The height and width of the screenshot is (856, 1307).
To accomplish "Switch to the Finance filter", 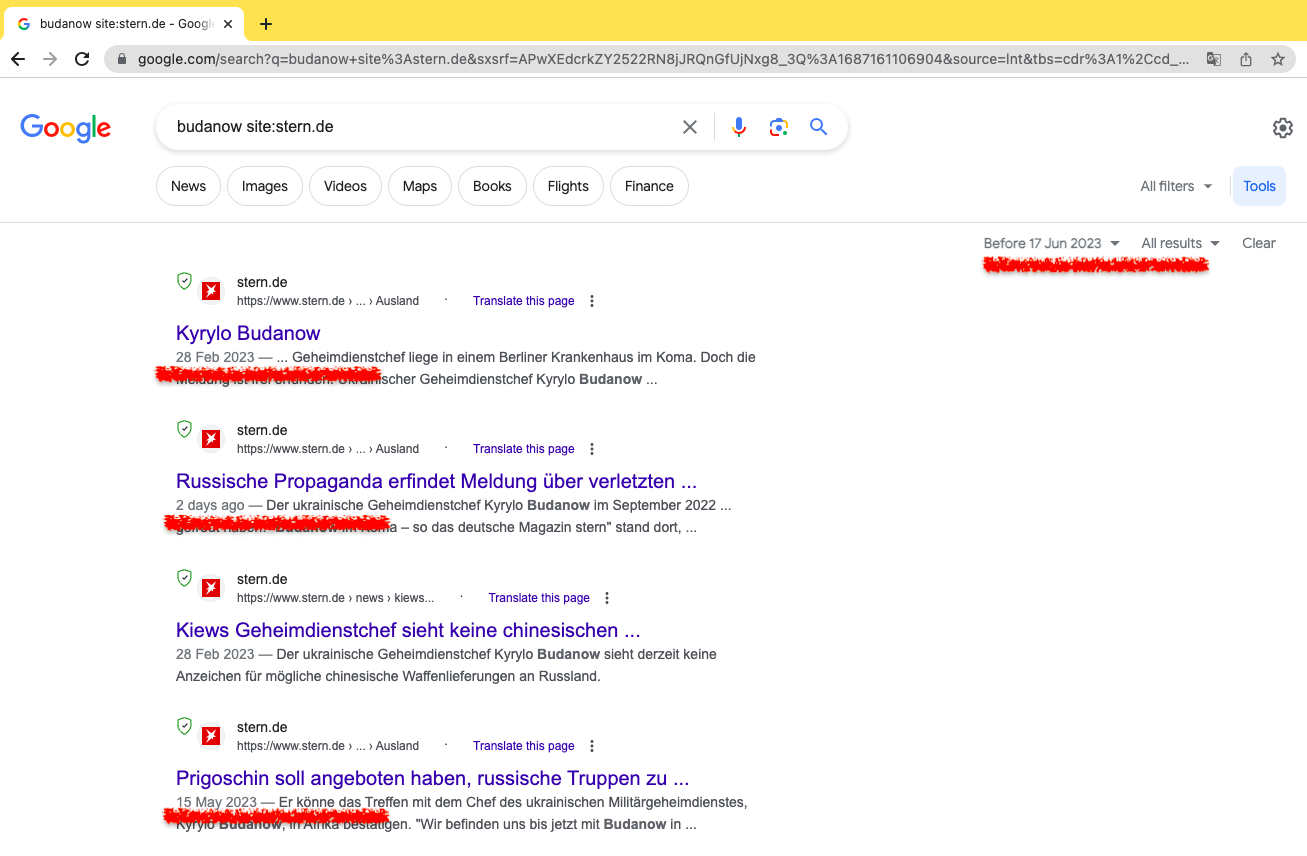I will pyautogui.click(x=649, y=186).
